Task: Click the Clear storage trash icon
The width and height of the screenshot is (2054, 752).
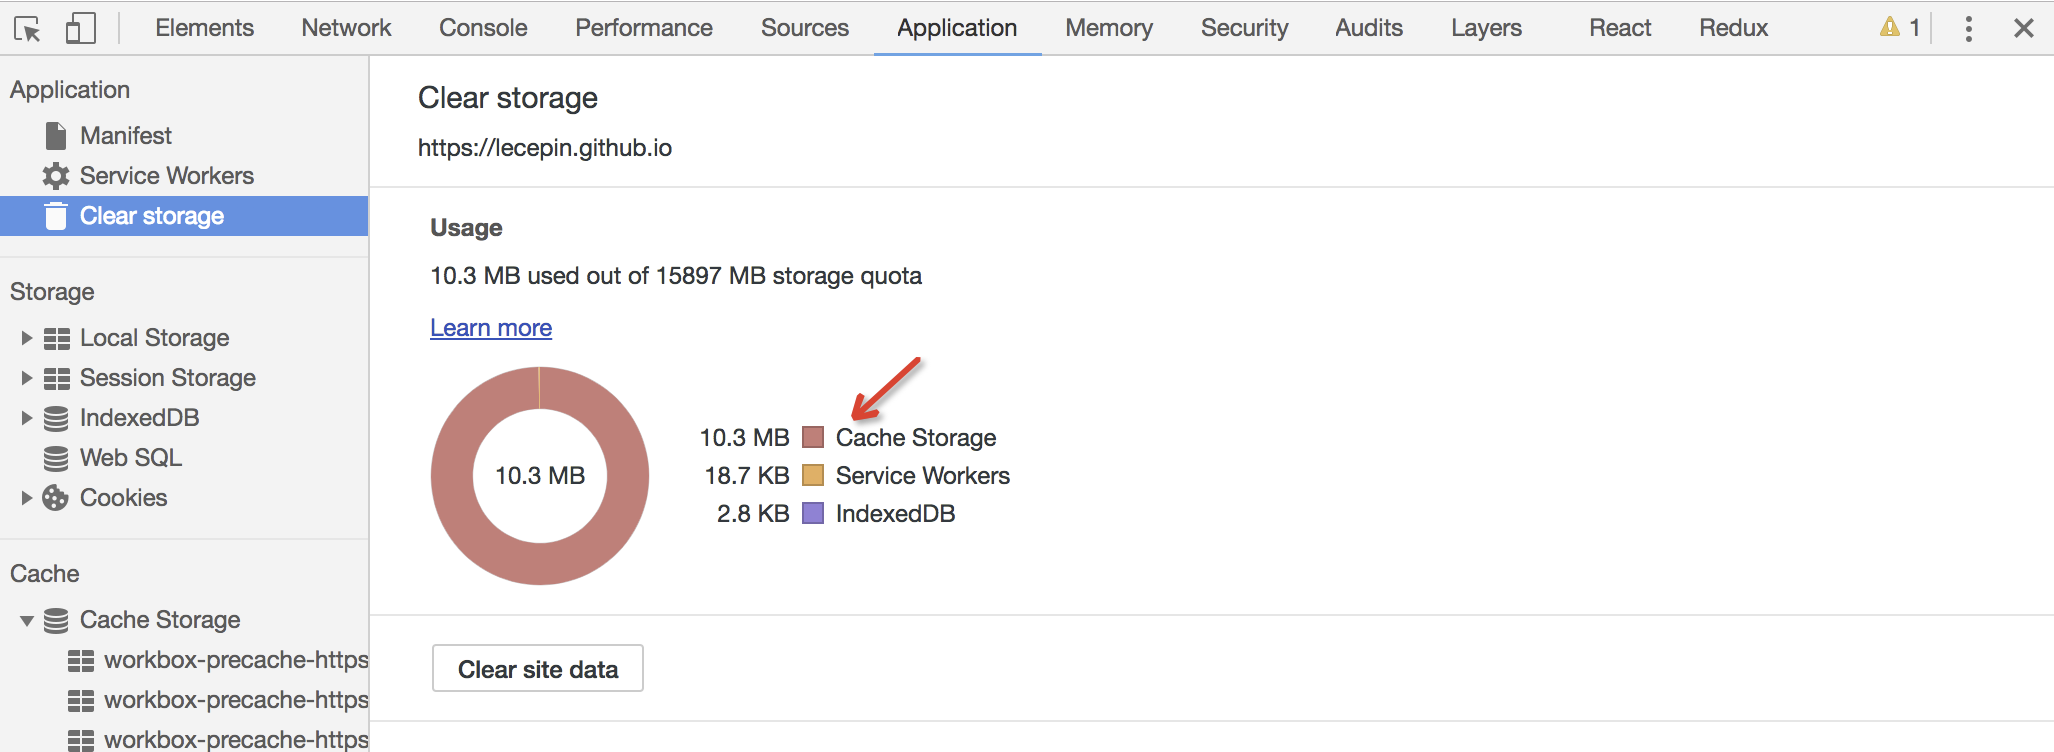Action: click(56, 216)
